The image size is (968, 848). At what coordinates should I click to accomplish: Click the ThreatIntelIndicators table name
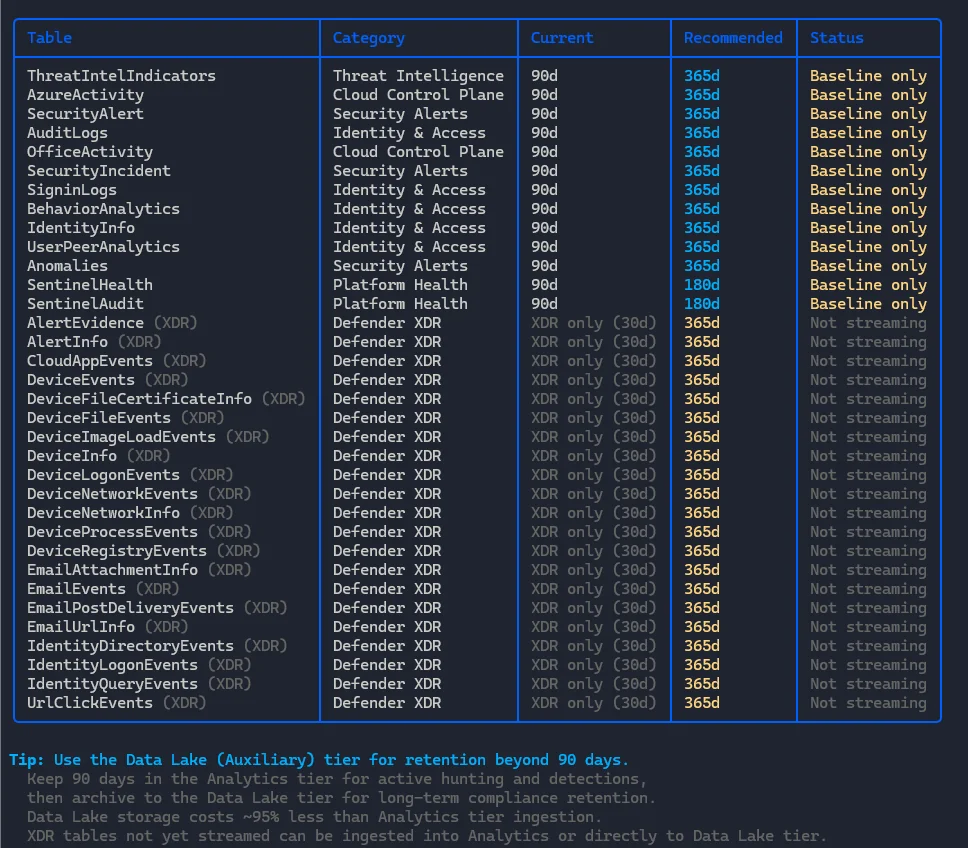121,76
